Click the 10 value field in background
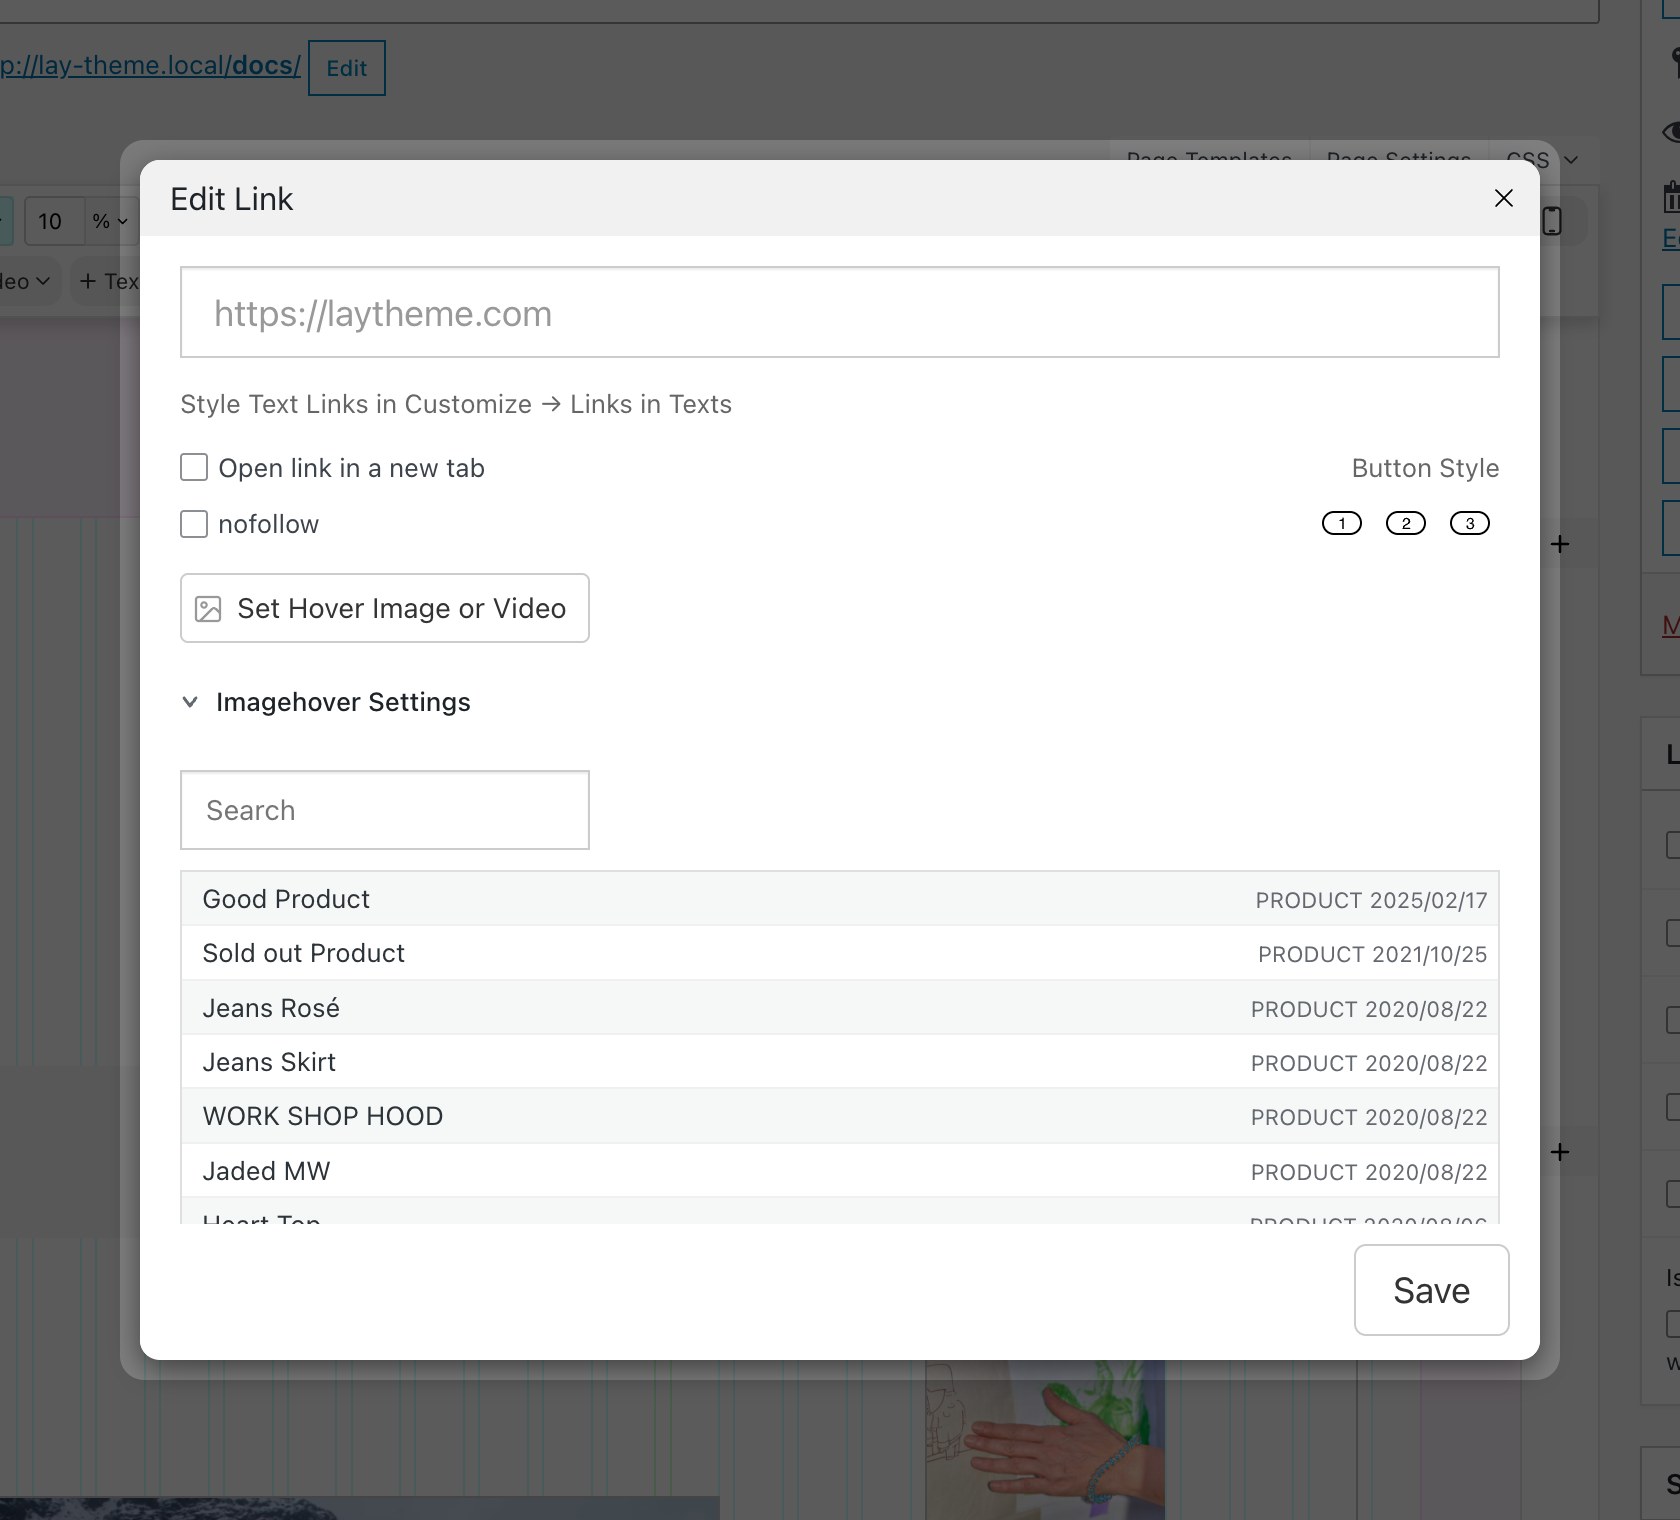The height and width of the screenshot is (1520, 1680). (54, 221)
